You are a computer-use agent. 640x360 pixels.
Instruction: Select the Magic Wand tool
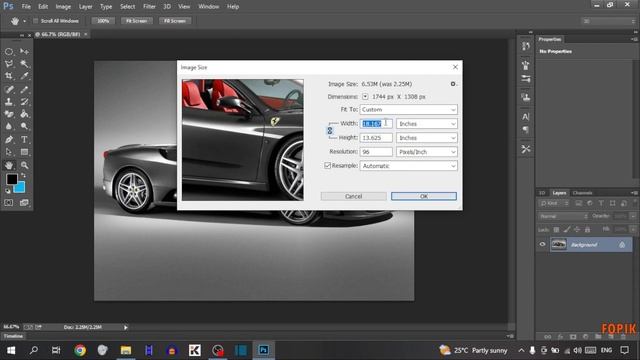tap(24, 64)
